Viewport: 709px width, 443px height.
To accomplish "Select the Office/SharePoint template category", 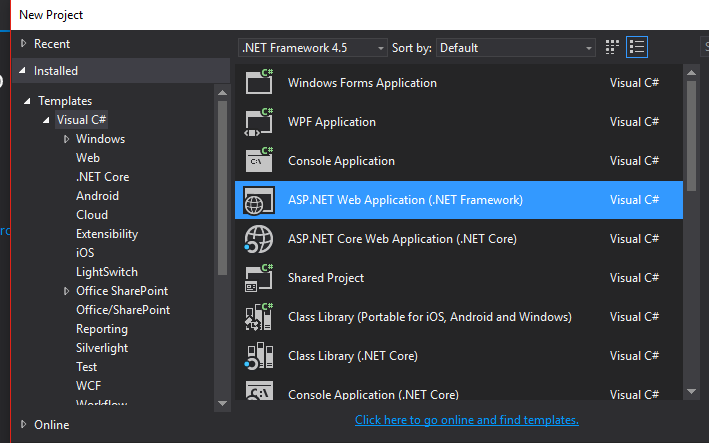I will tap(123, 310).
